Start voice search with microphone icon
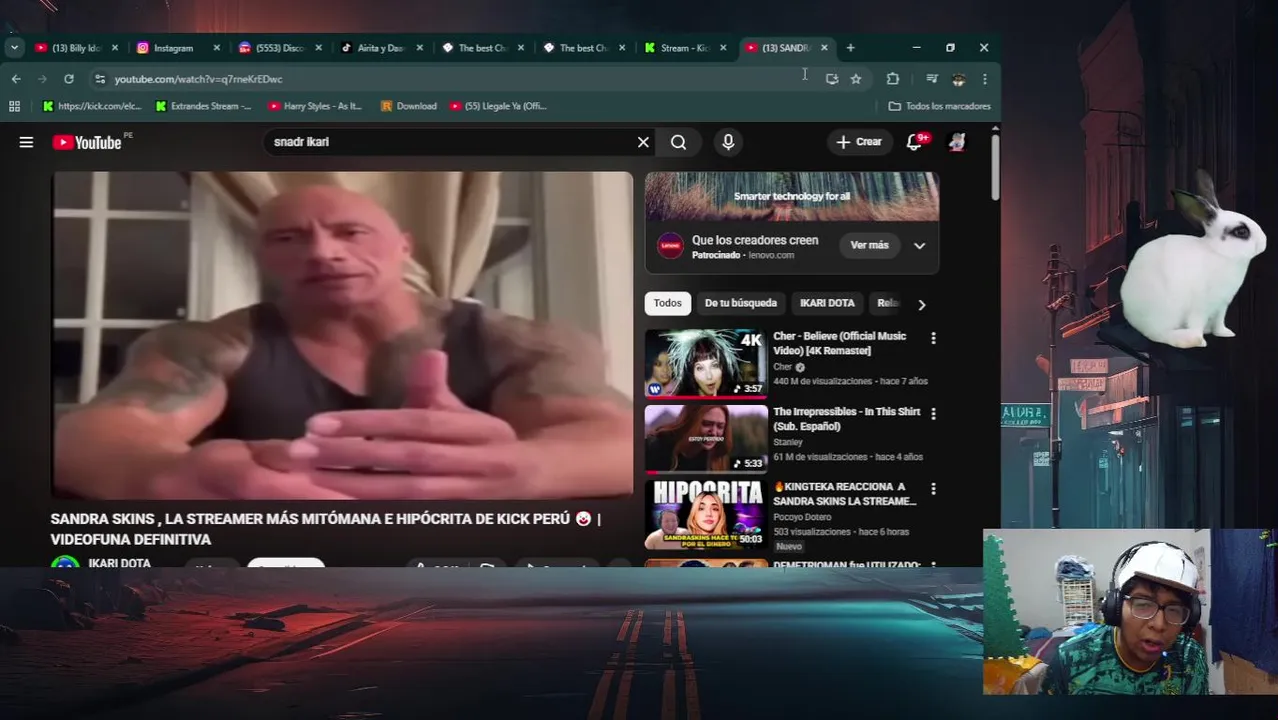Screen dimensions: 1278x720 (x=728, y=142)
